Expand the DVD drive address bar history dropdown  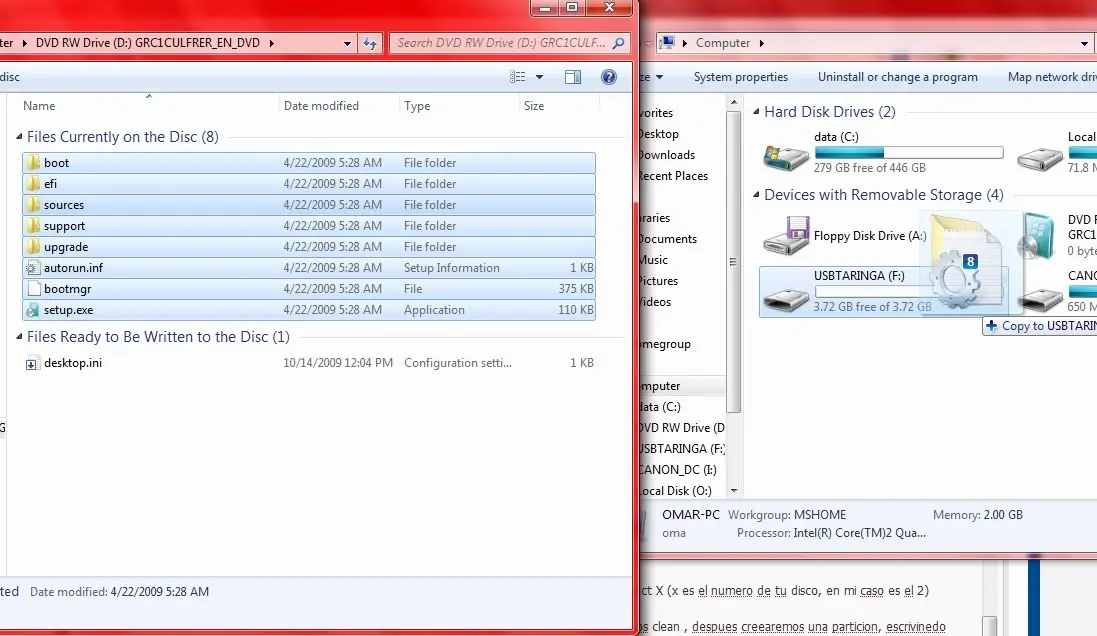click(x=347, y=43)
